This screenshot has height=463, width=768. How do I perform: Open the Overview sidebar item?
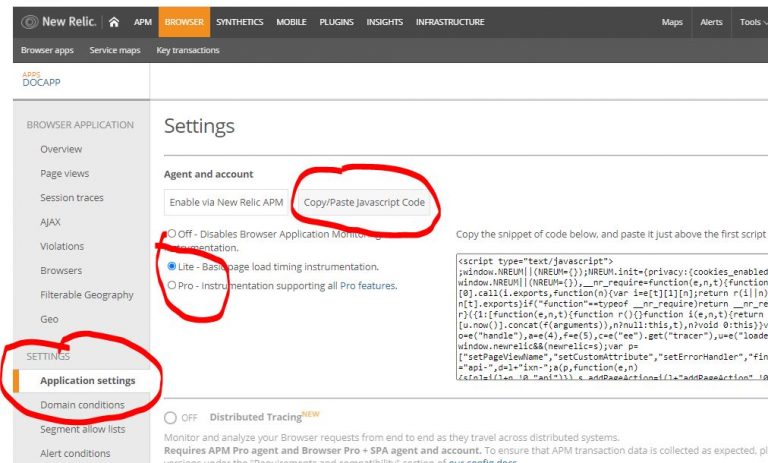61,149
